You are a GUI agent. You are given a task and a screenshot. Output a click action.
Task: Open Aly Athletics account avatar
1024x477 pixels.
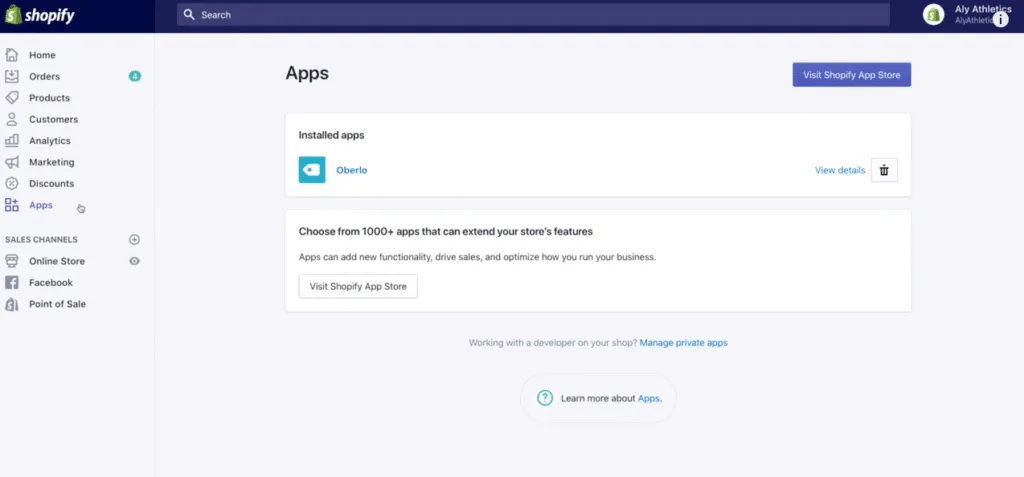934,14
